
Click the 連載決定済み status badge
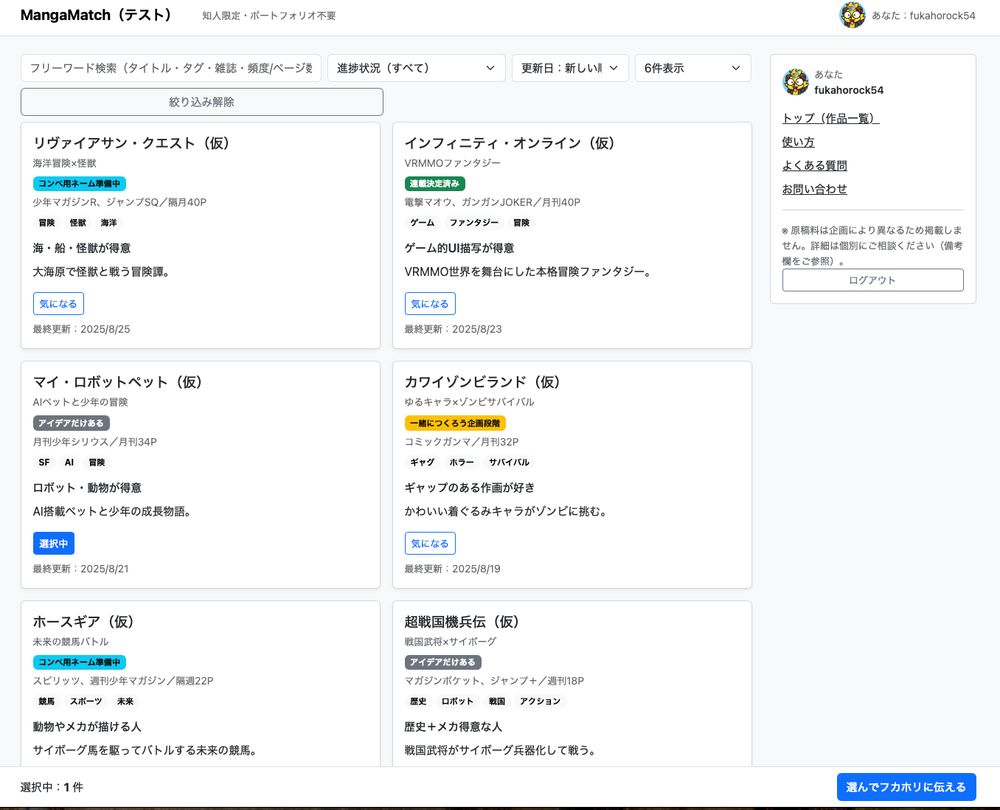click(x=435, y=184)
